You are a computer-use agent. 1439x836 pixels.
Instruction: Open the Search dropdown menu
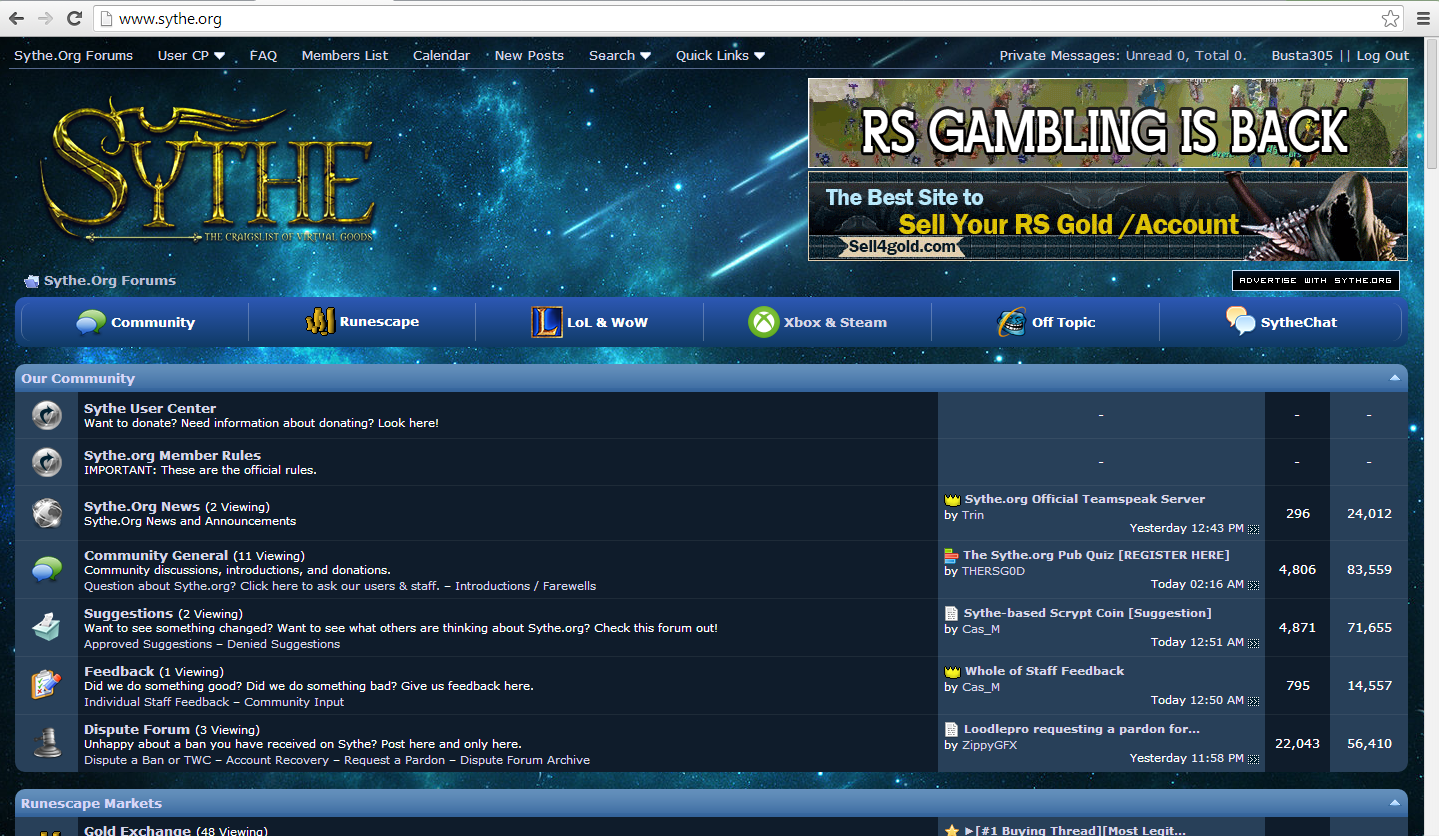[x=620, y=55]
